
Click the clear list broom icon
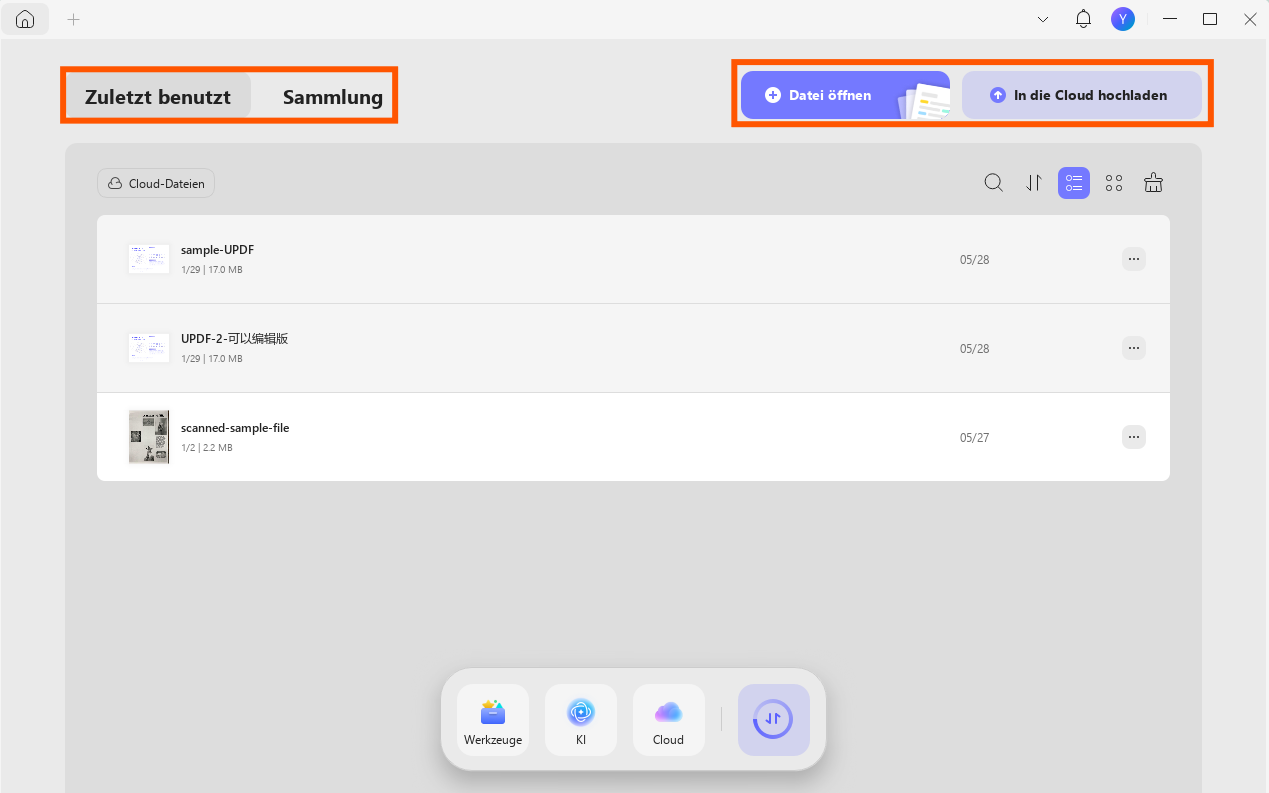pyautogui.click(x=1154, y=183)
